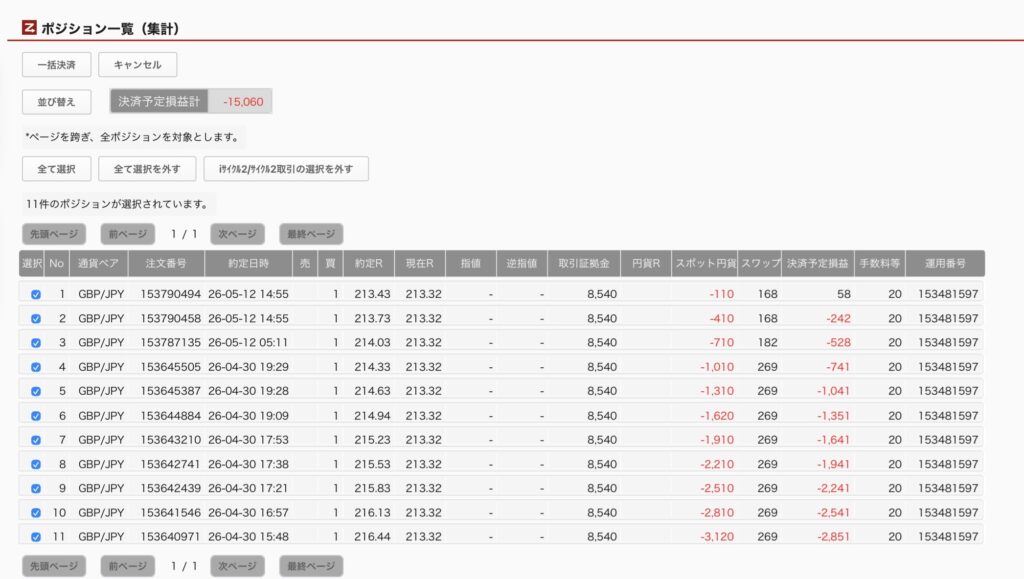Click the スワップ column header
This screenshot has height=579, width=1024.
760,263
